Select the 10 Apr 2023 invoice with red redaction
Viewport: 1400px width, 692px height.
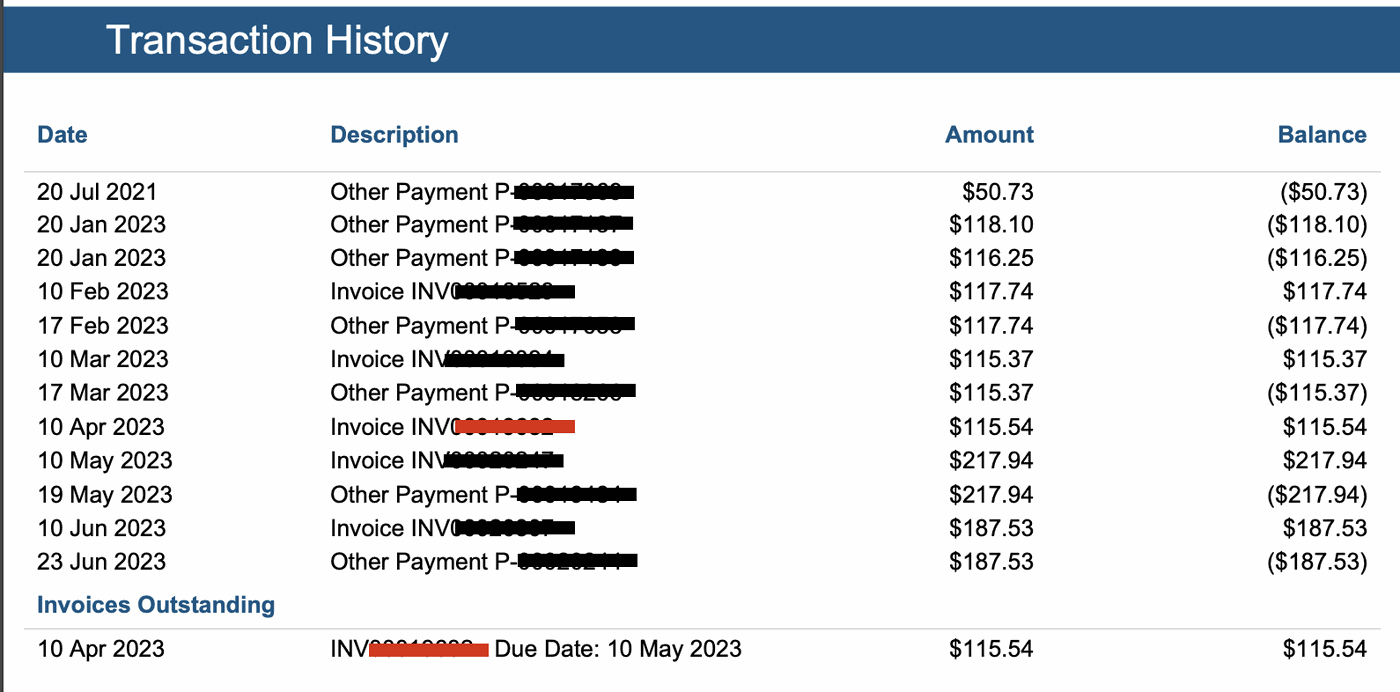[452, 427]
